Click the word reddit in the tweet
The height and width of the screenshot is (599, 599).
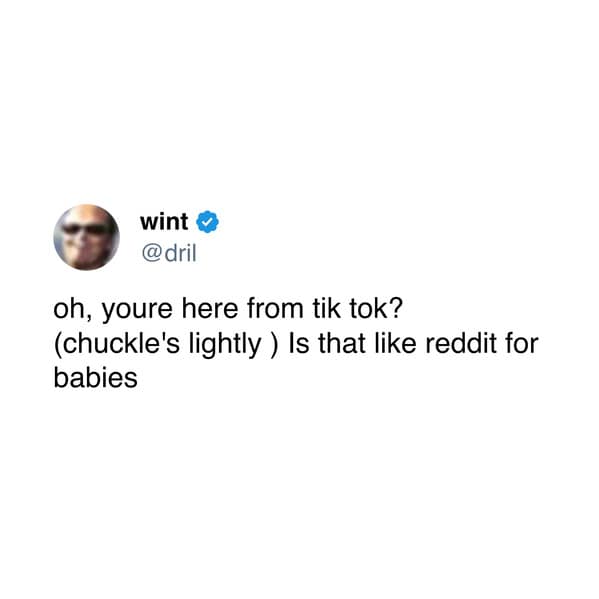tap(461, 343)
